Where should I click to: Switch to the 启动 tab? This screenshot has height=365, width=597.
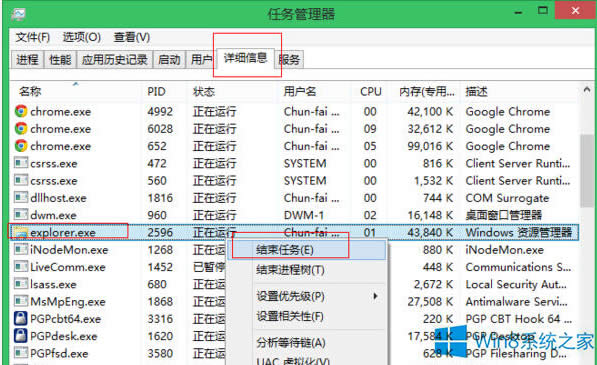(x=169, y=59)
